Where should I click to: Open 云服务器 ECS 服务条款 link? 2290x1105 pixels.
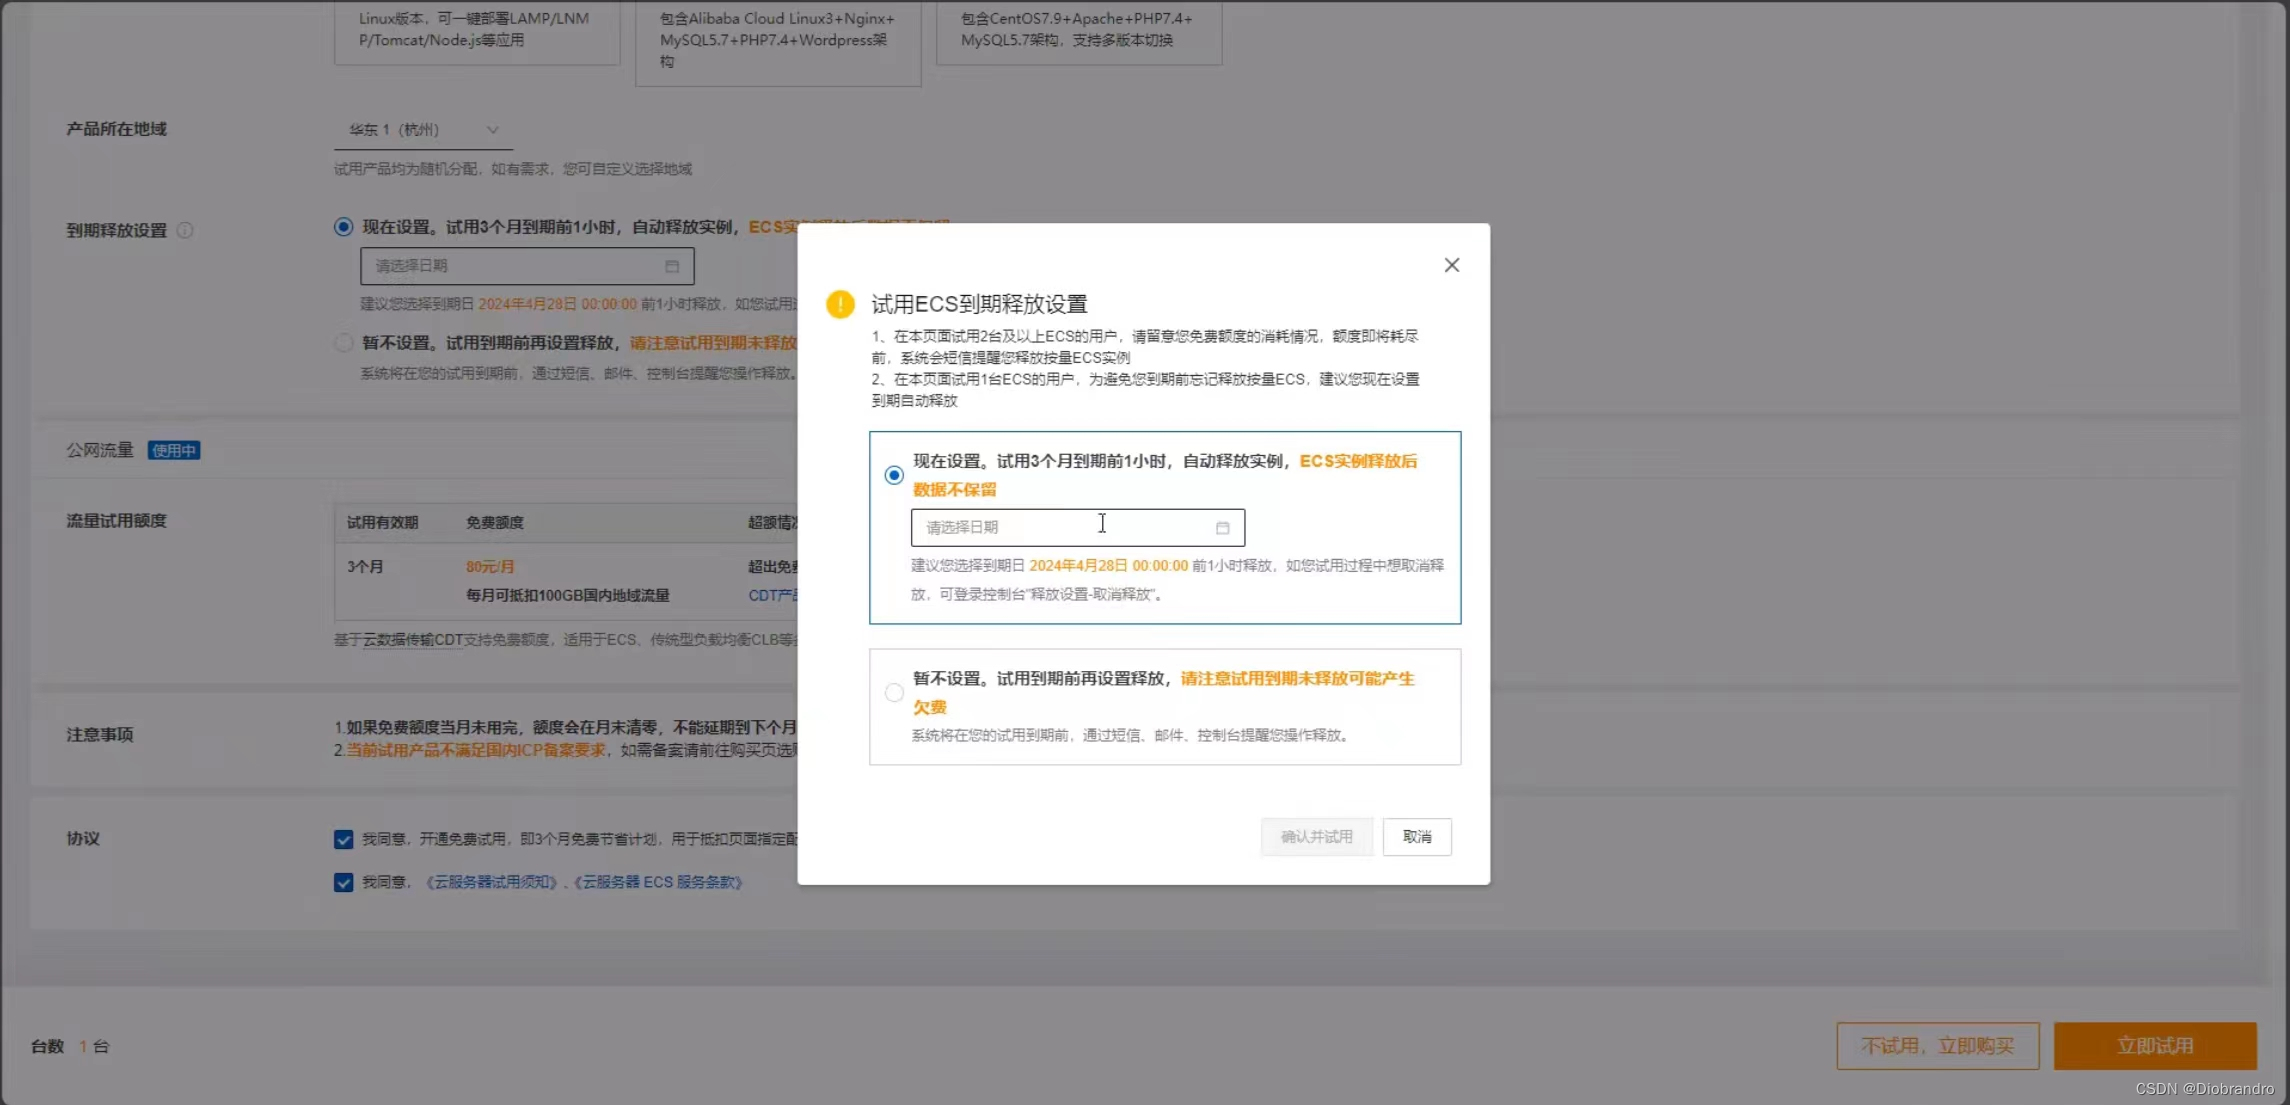tap(658, 882)
